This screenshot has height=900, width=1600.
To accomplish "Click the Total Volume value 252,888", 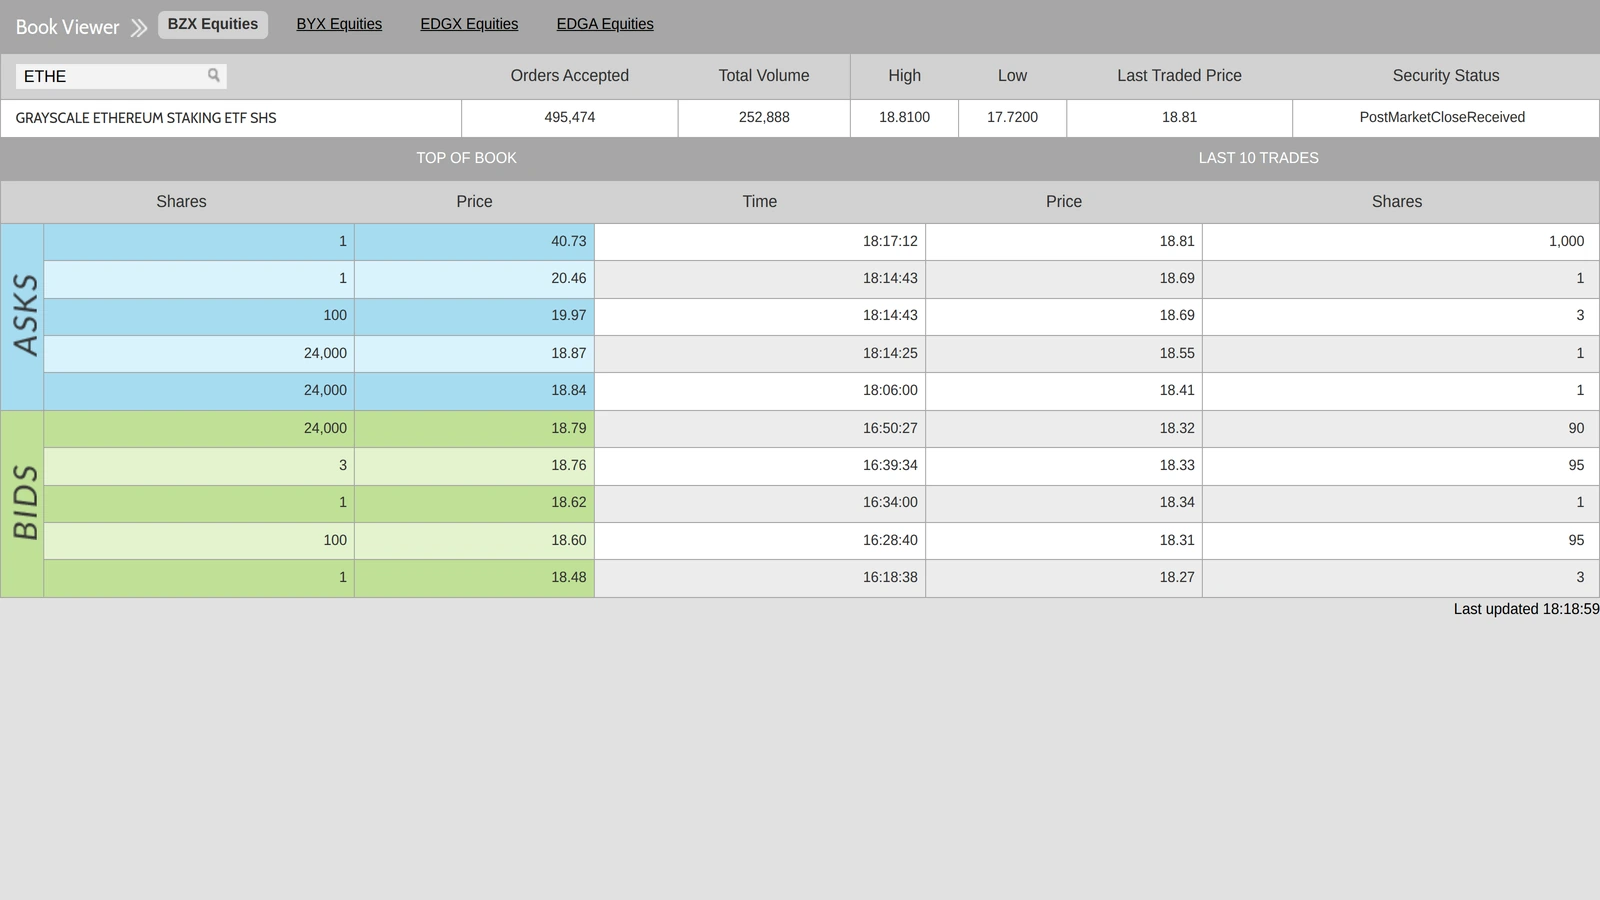I will tap(764, 118).
